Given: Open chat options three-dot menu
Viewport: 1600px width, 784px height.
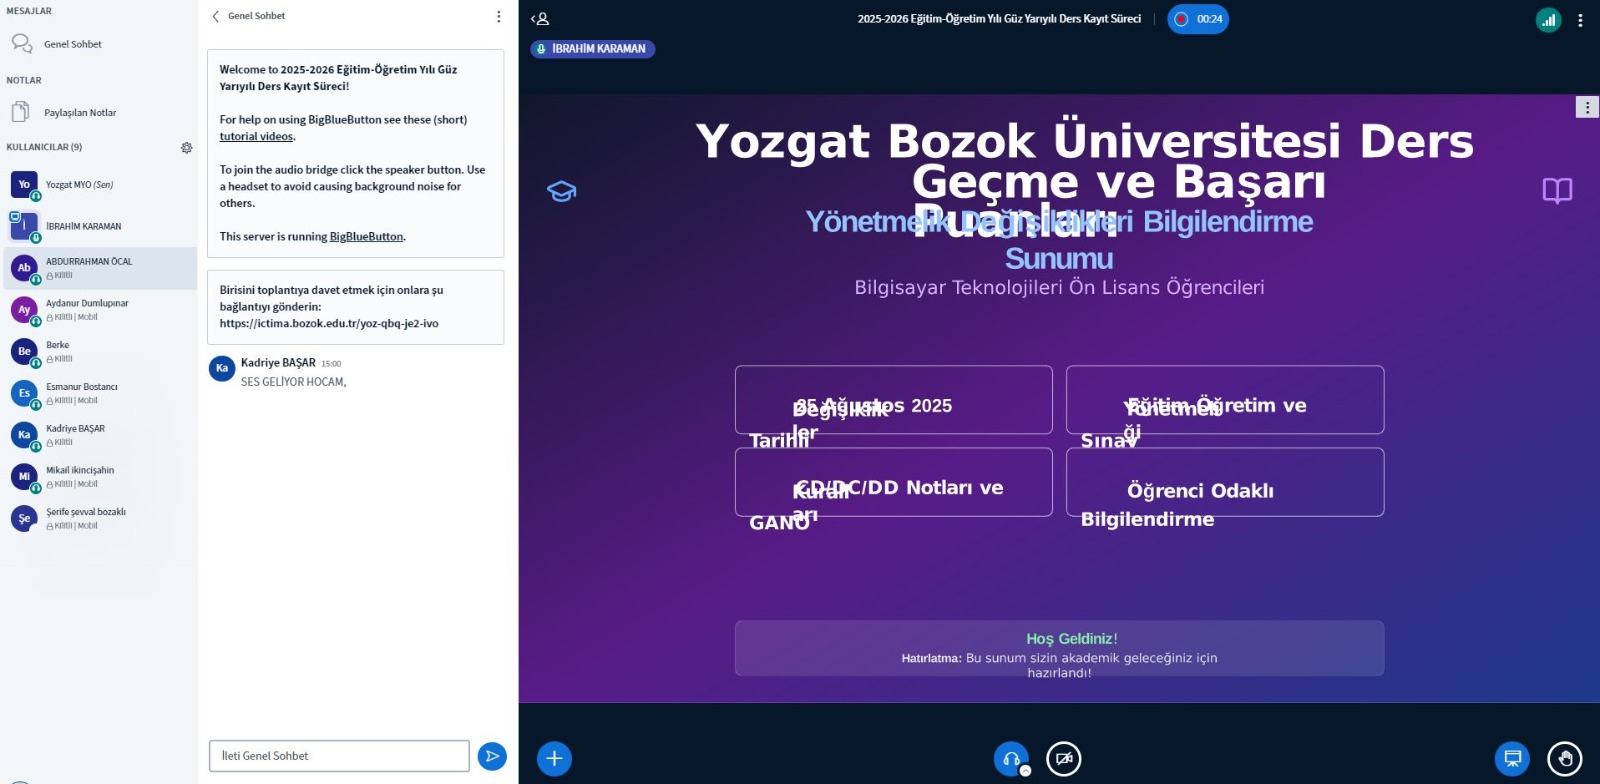Looking at the screenshot, I should click(x=498, y=17).
